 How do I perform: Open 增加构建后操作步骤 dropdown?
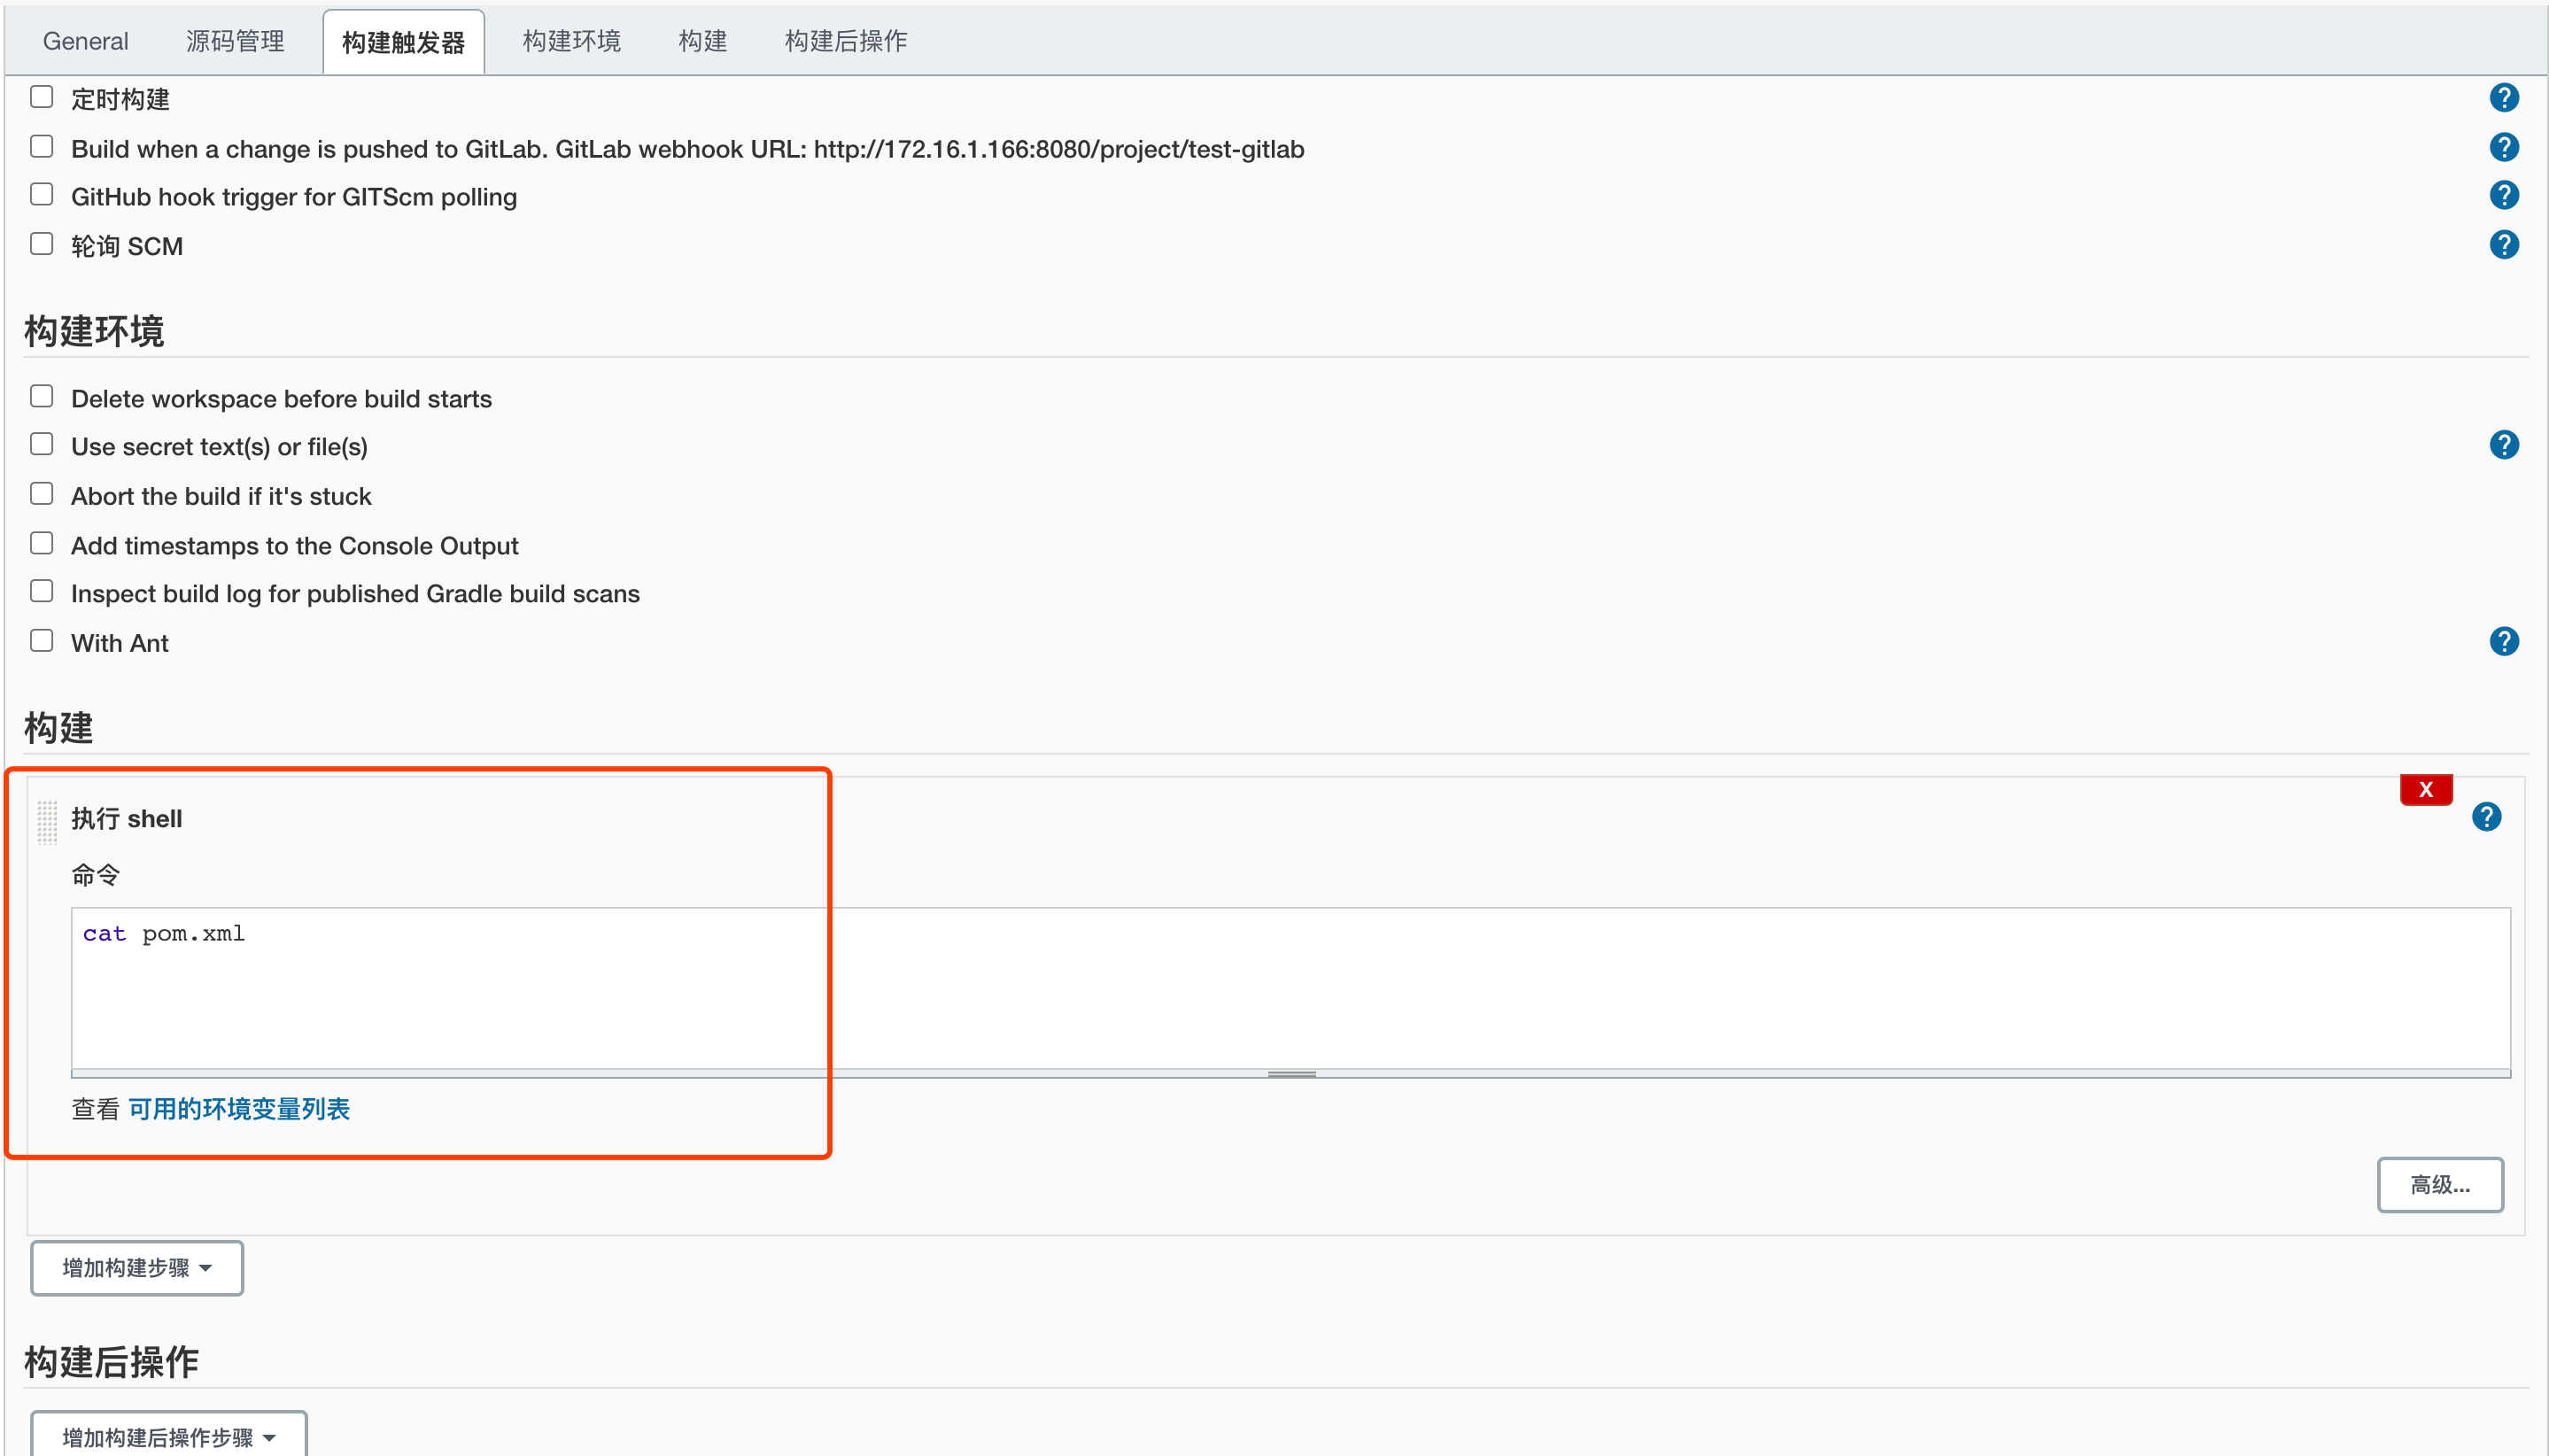pyautogui.click(x=168, y=1436)
